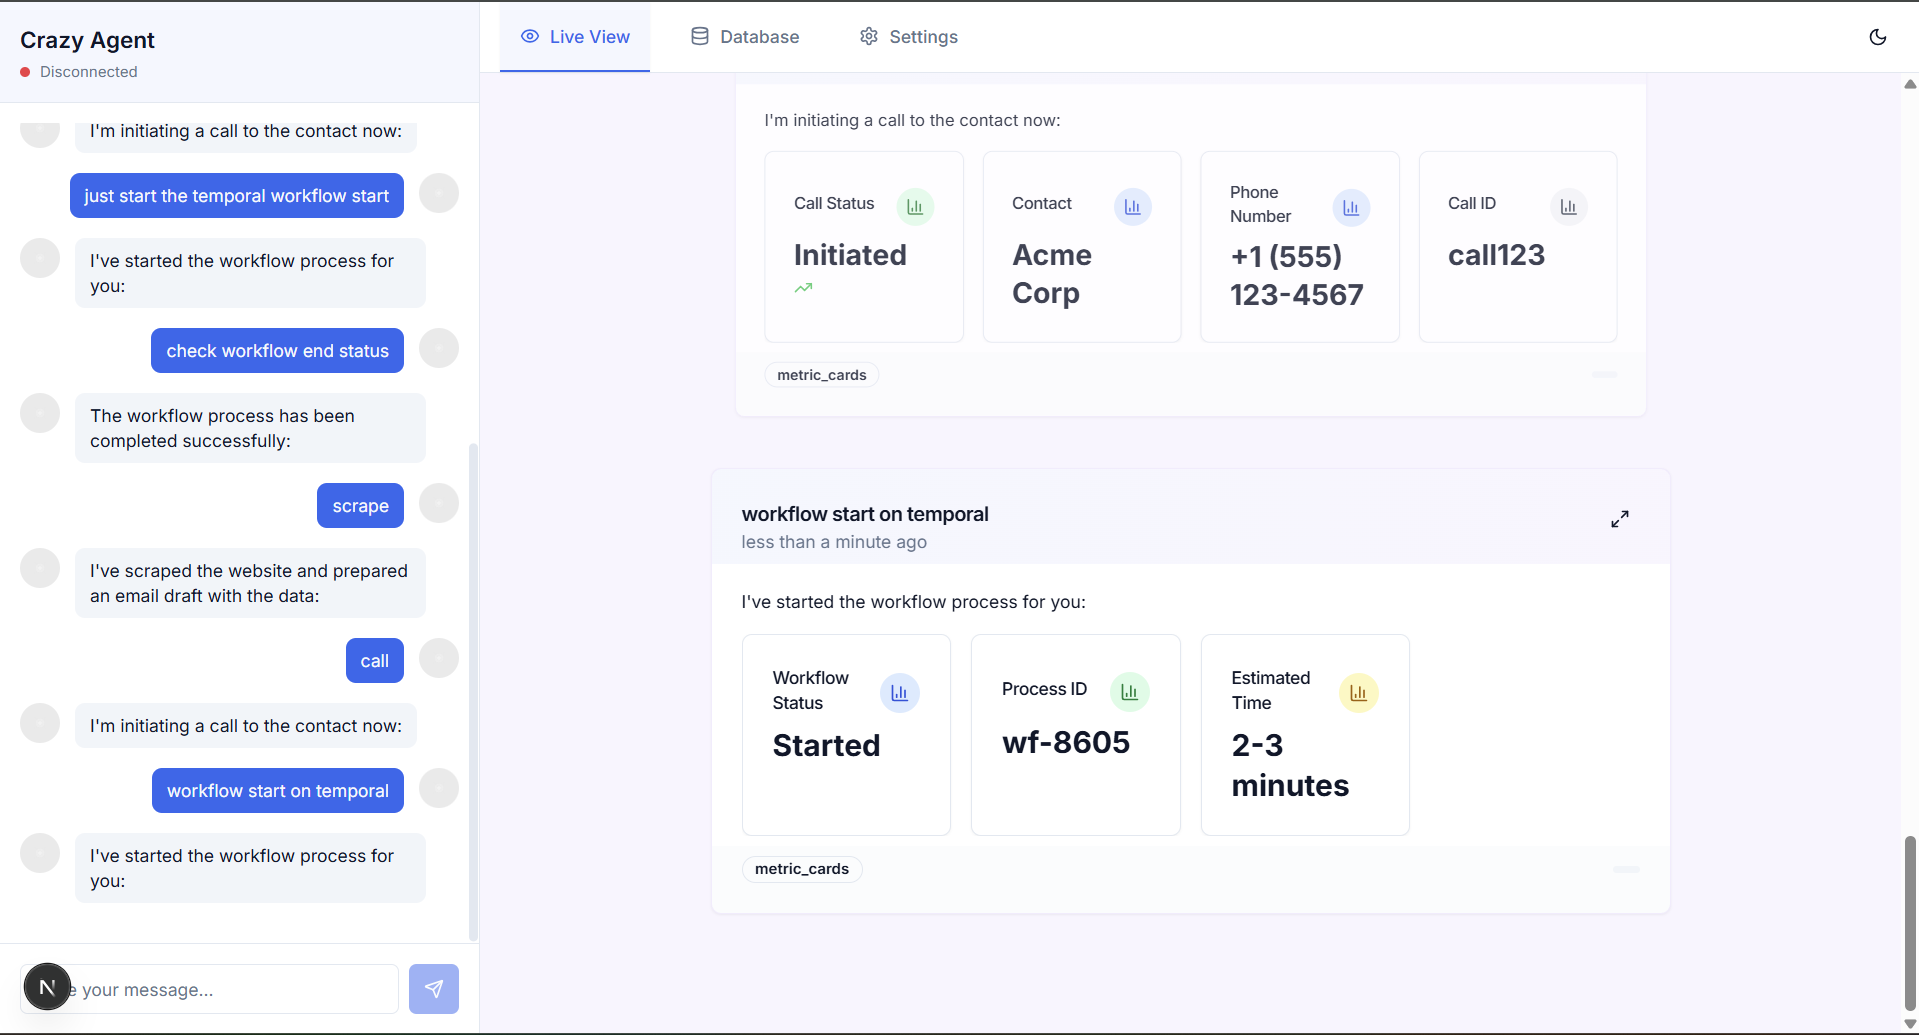This screenshot has height=1035, width=1919.
Task: Select the 'just start the temporal workflow start' message
Action: [237, 196]
